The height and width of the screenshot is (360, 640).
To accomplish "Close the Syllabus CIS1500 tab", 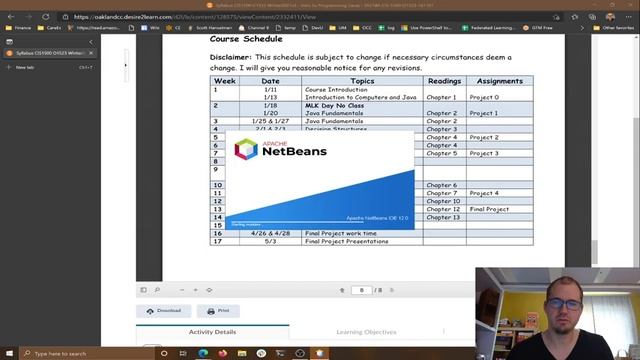I will tap(91, 53).
